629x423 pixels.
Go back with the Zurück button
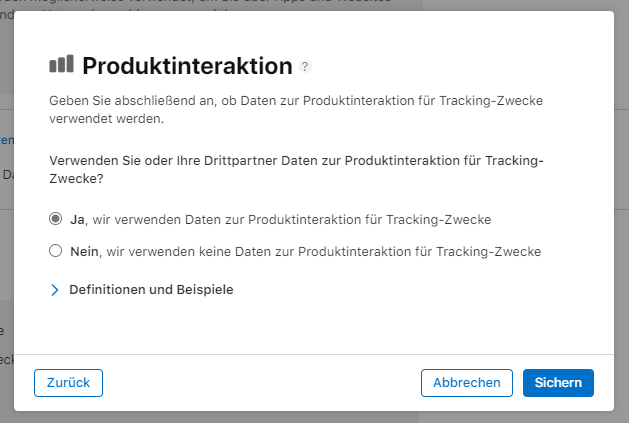(68, 382)
